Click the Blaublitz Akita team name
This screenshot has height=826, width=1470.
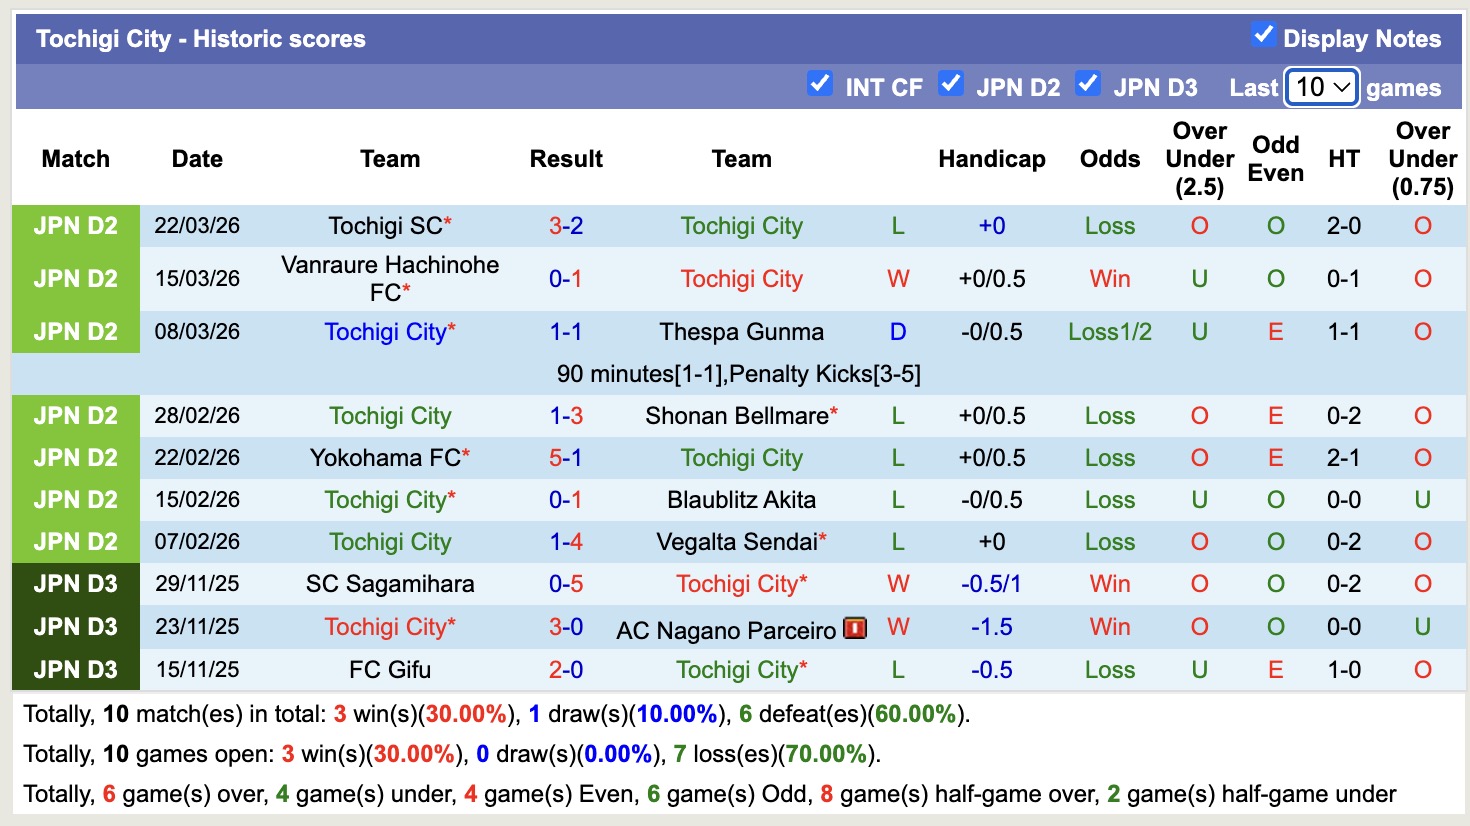pyautogui.click(x=741, y=499)
